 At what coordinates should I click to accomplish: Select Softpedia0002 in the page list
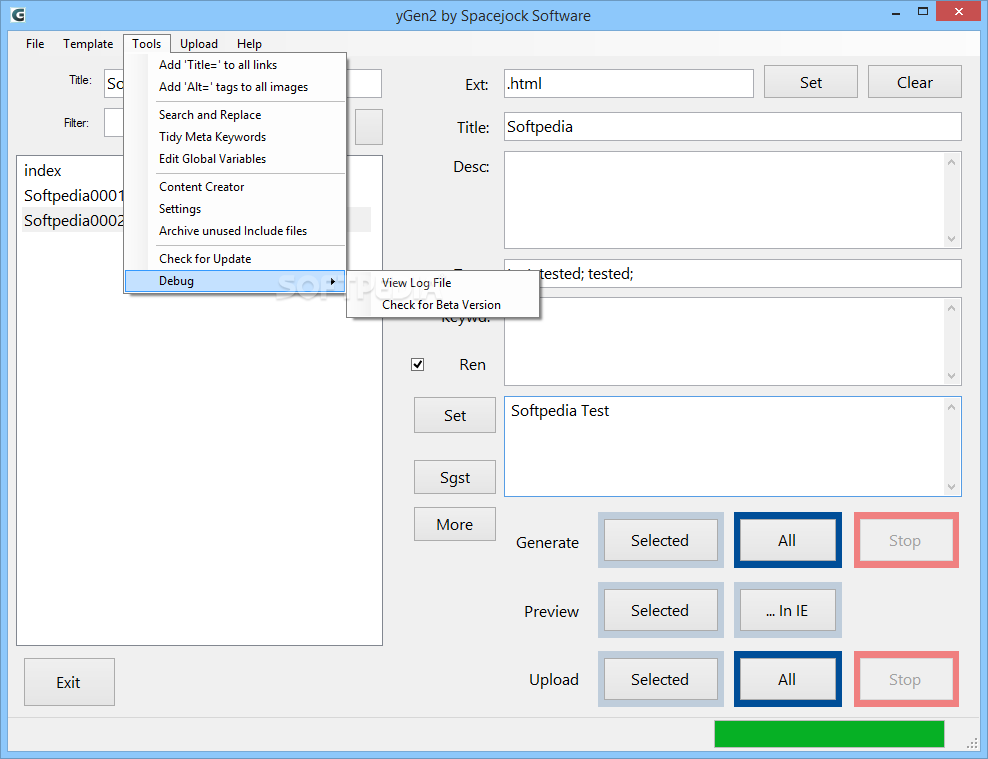tap(72, 220)
